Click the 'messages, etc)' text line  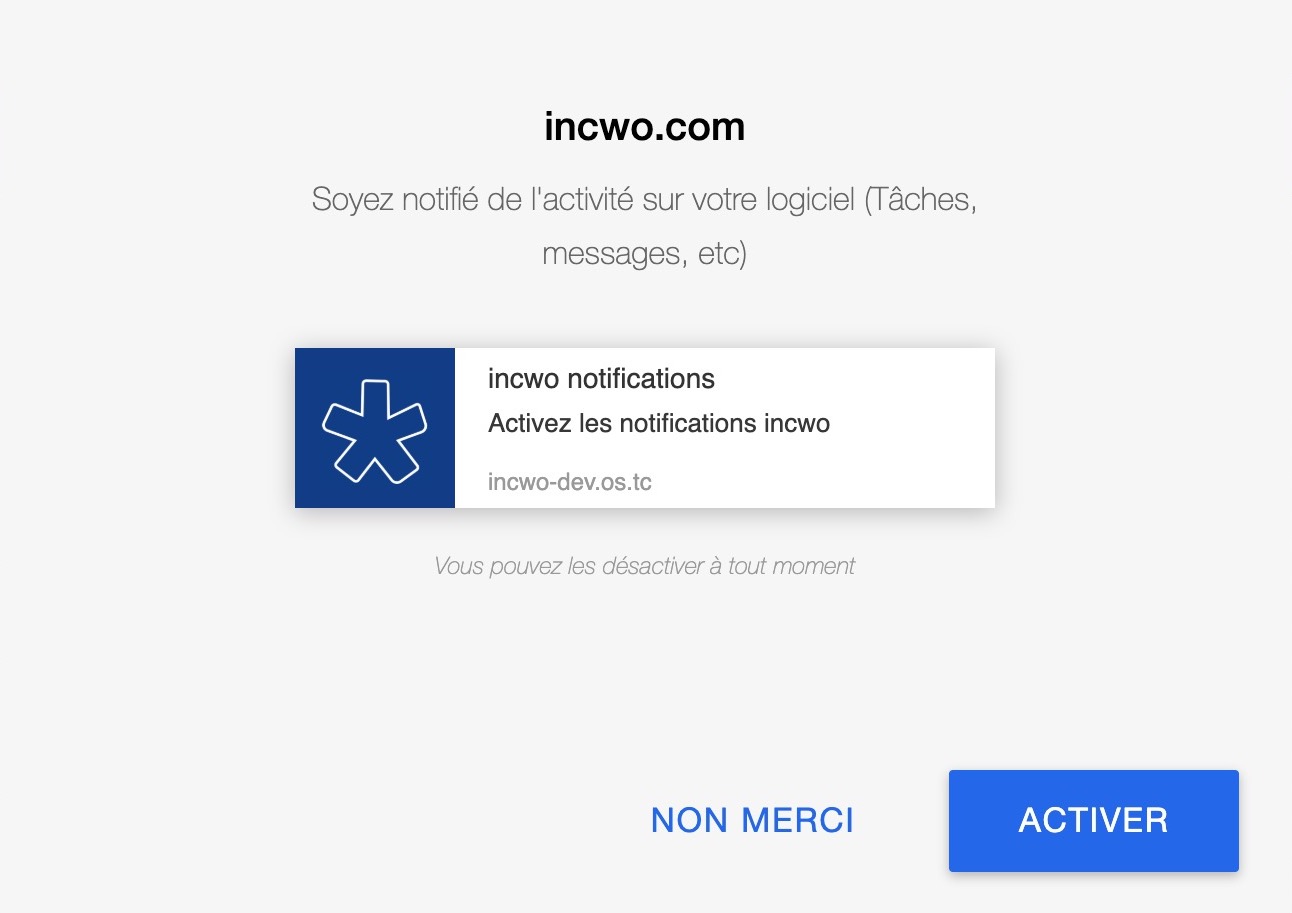[x=645, y=253]
